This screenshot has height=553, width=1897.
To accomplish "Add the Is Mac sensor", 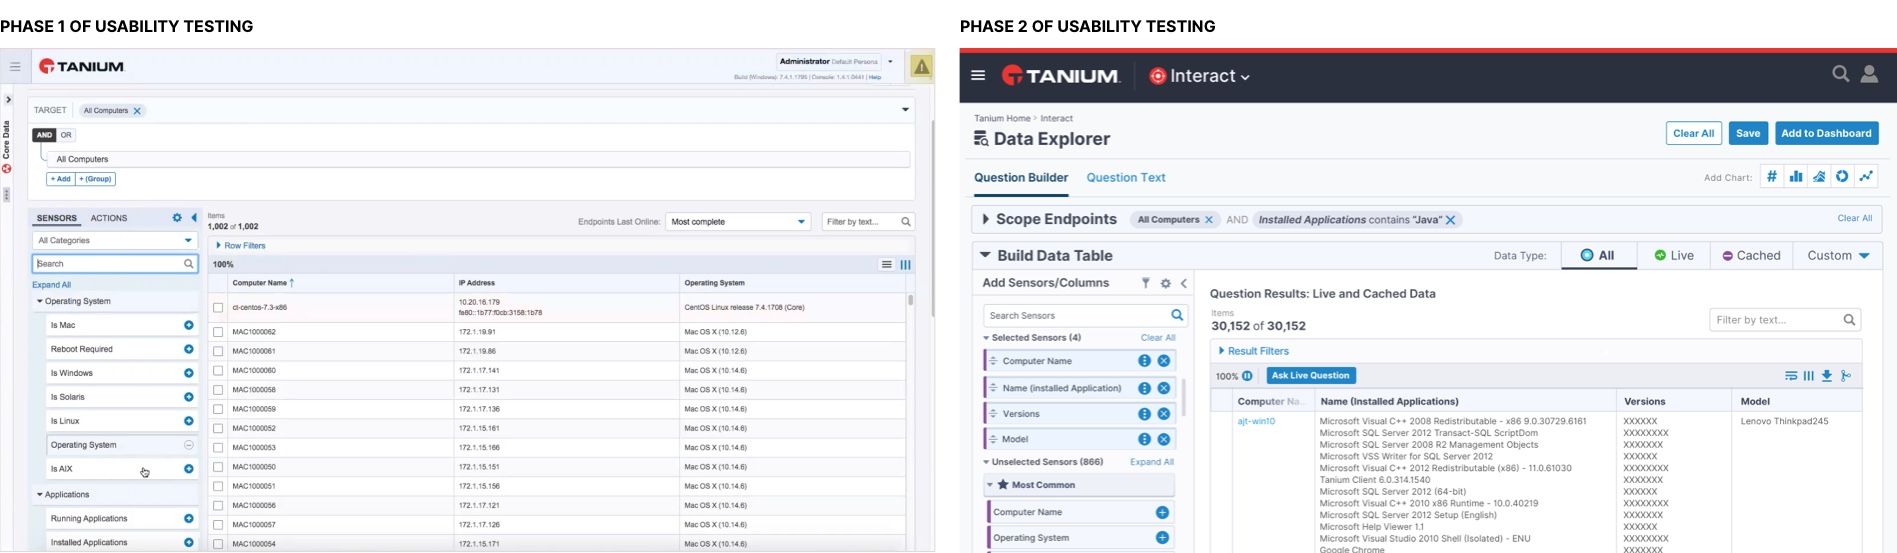I will 188,325.
